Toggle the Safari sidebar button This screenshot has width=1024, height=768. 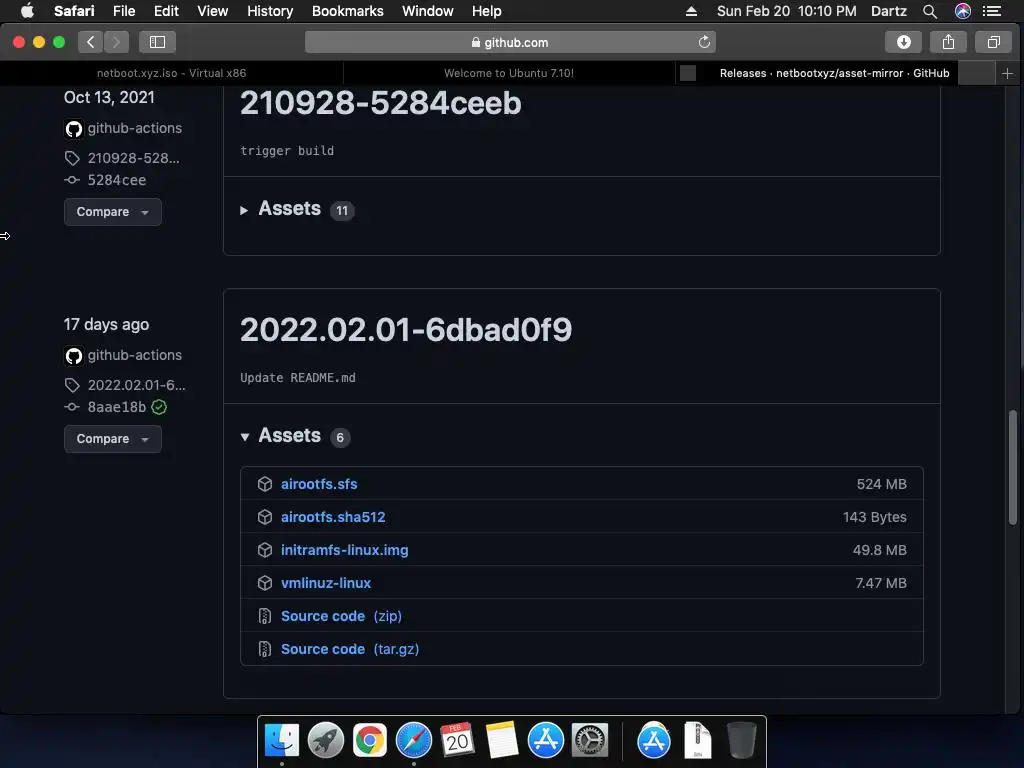pyautogui.click(x=157, y=42)
